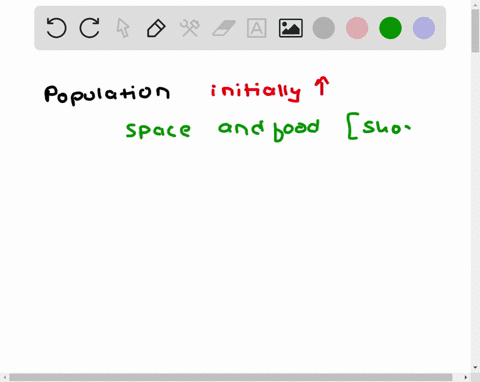Choose the green color swatch
The width and height of the screenshot is (480, 382).
pyautogui.click(x=390, y=28)
